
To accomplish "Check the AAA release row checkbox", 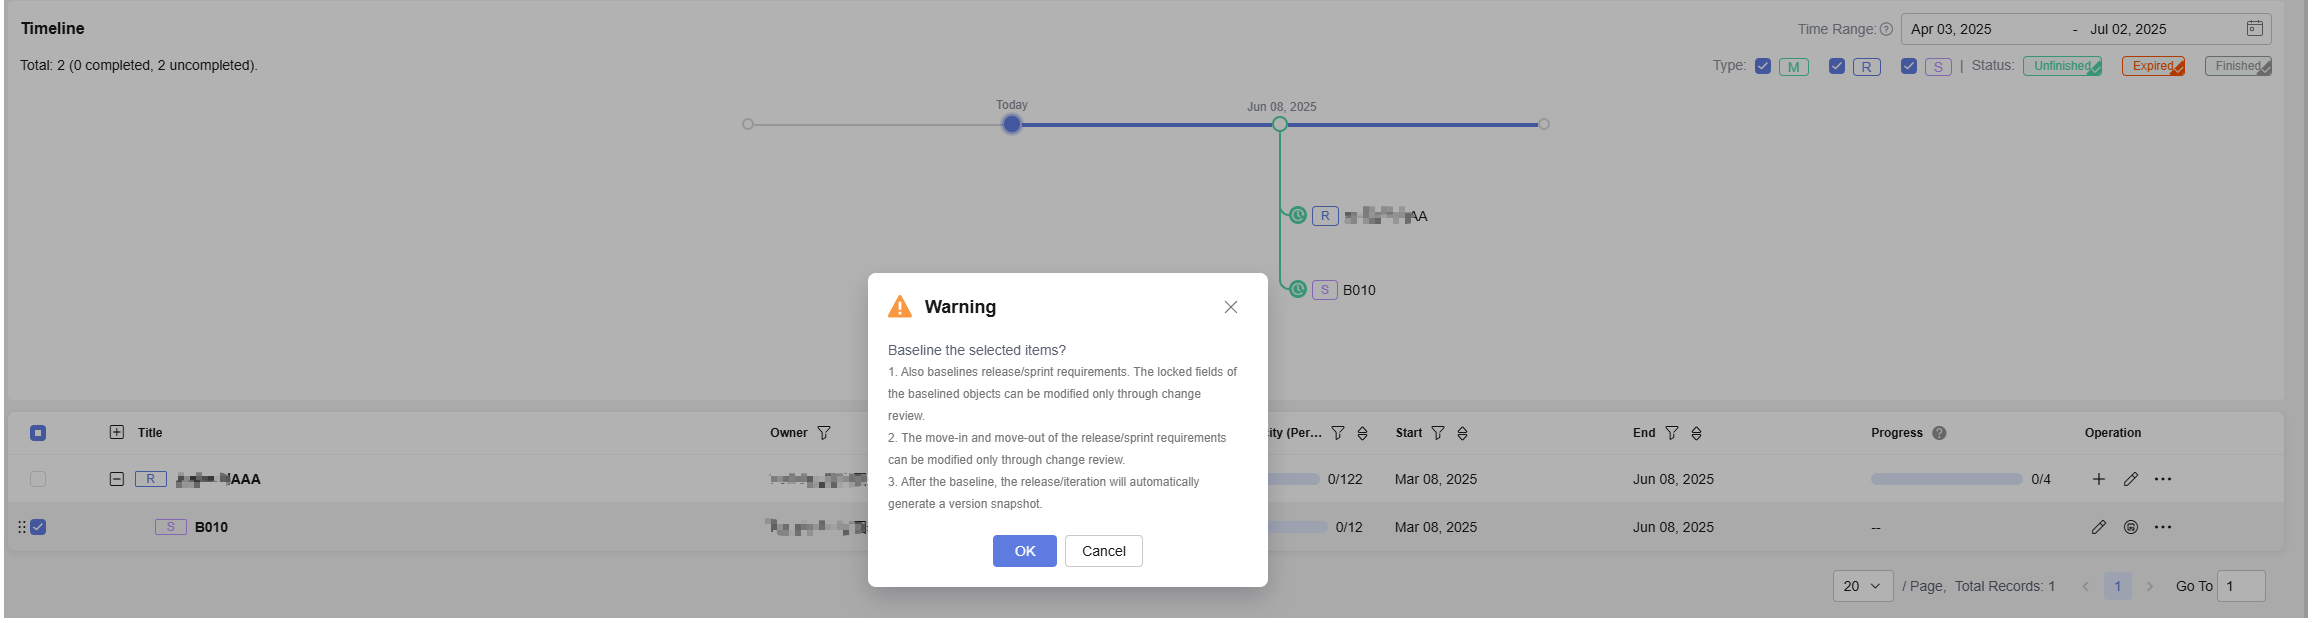I will tap(38, 479).
